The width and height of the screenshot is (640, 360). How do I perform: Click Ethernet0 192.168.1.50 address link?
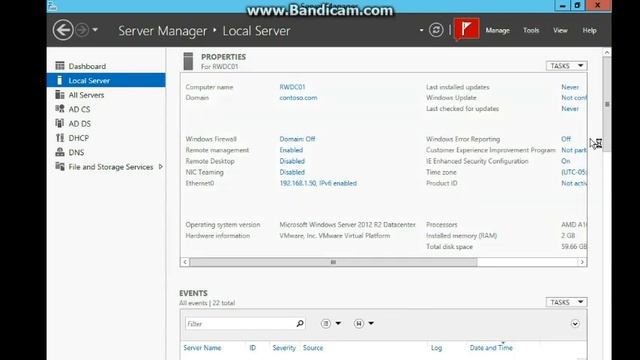pos(318,183)
